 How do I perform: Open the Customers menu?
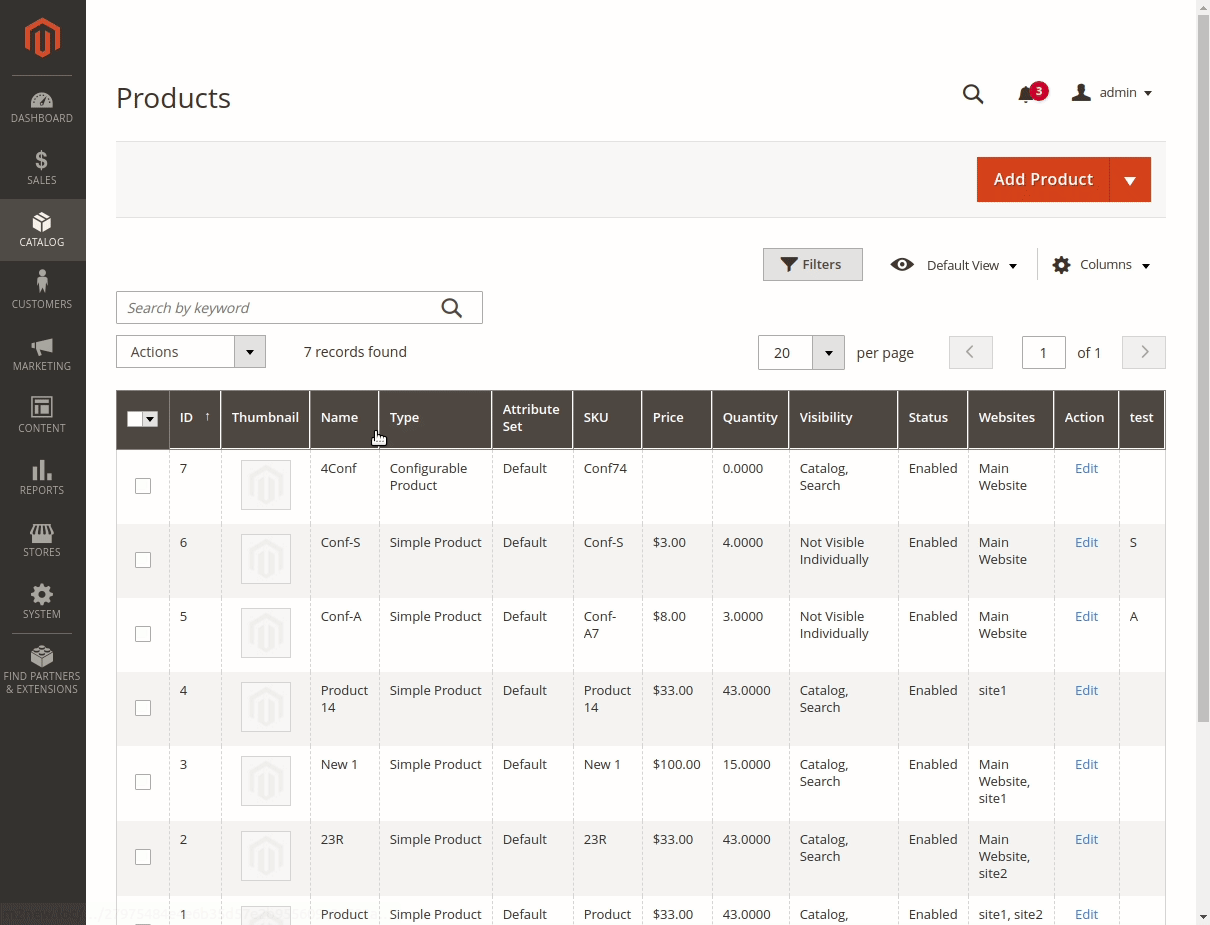point(42,292)
